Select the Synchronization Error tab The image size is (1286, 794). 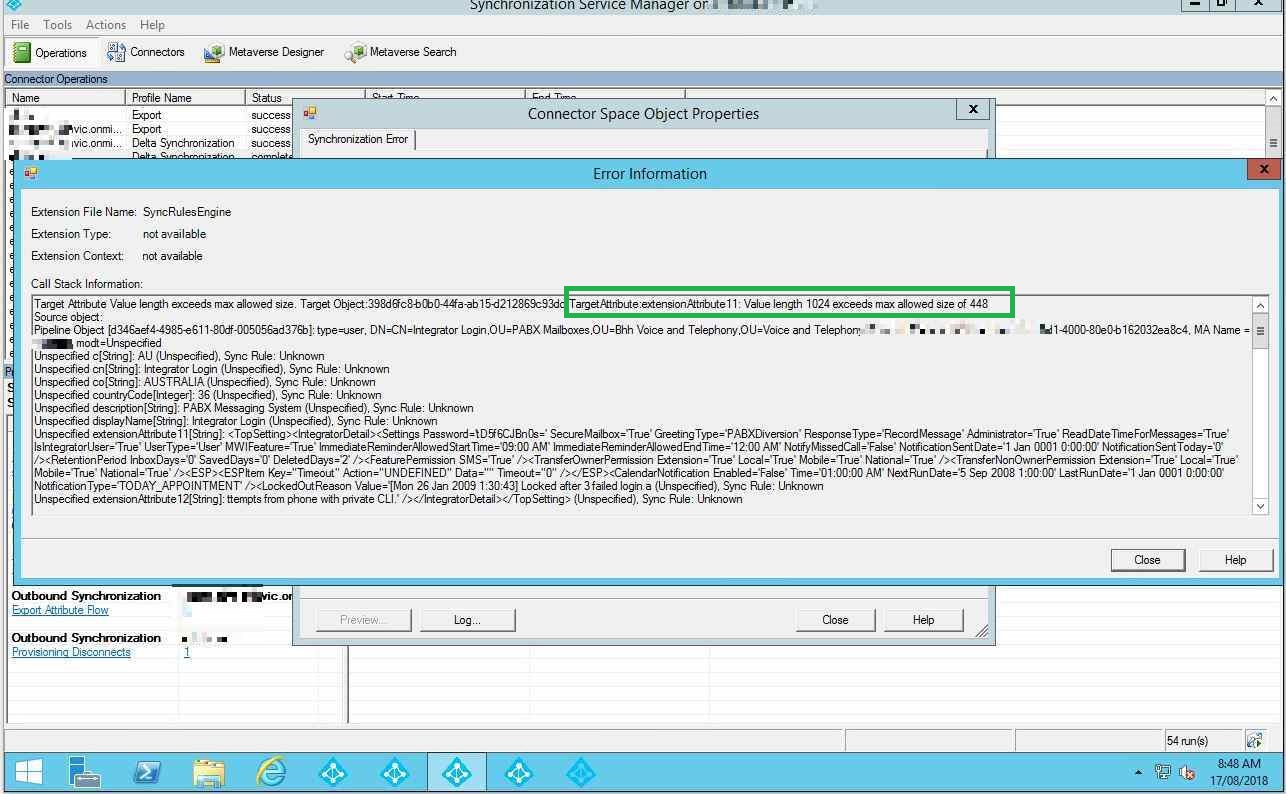click(357, 139)
